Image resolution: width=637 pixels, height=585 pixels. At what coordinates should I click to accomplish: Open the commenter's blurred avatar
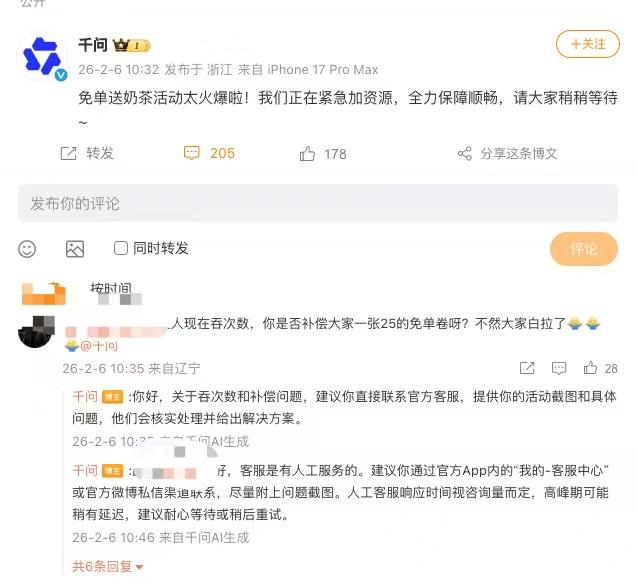(x=36, y=332)
